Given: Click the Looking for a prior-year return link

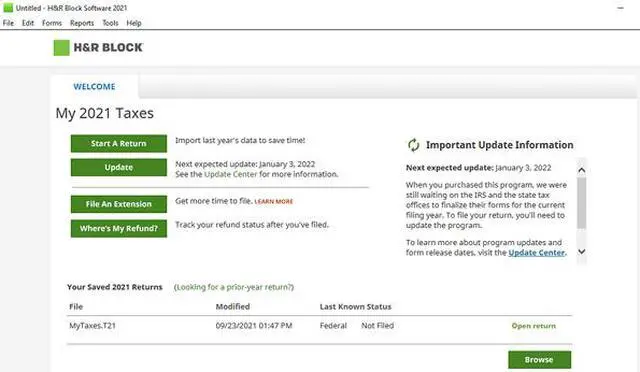Looking at the screenshot, I should click(x=234, y=287).
